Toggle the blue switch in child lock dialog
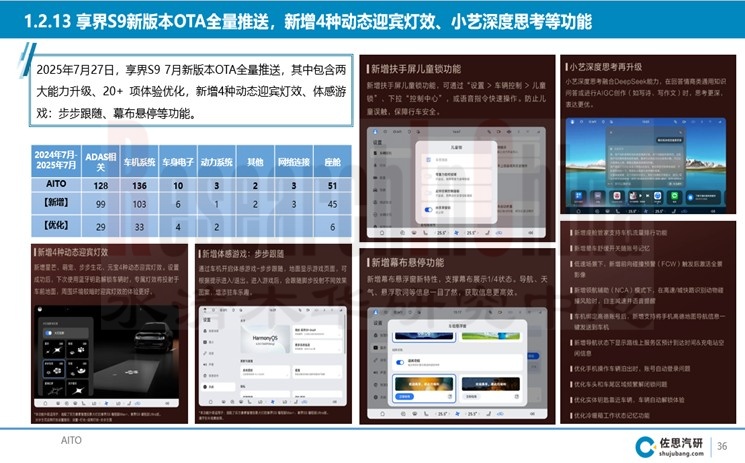Image resolution: width=745 pixels, height=463 pixels. 429,209
